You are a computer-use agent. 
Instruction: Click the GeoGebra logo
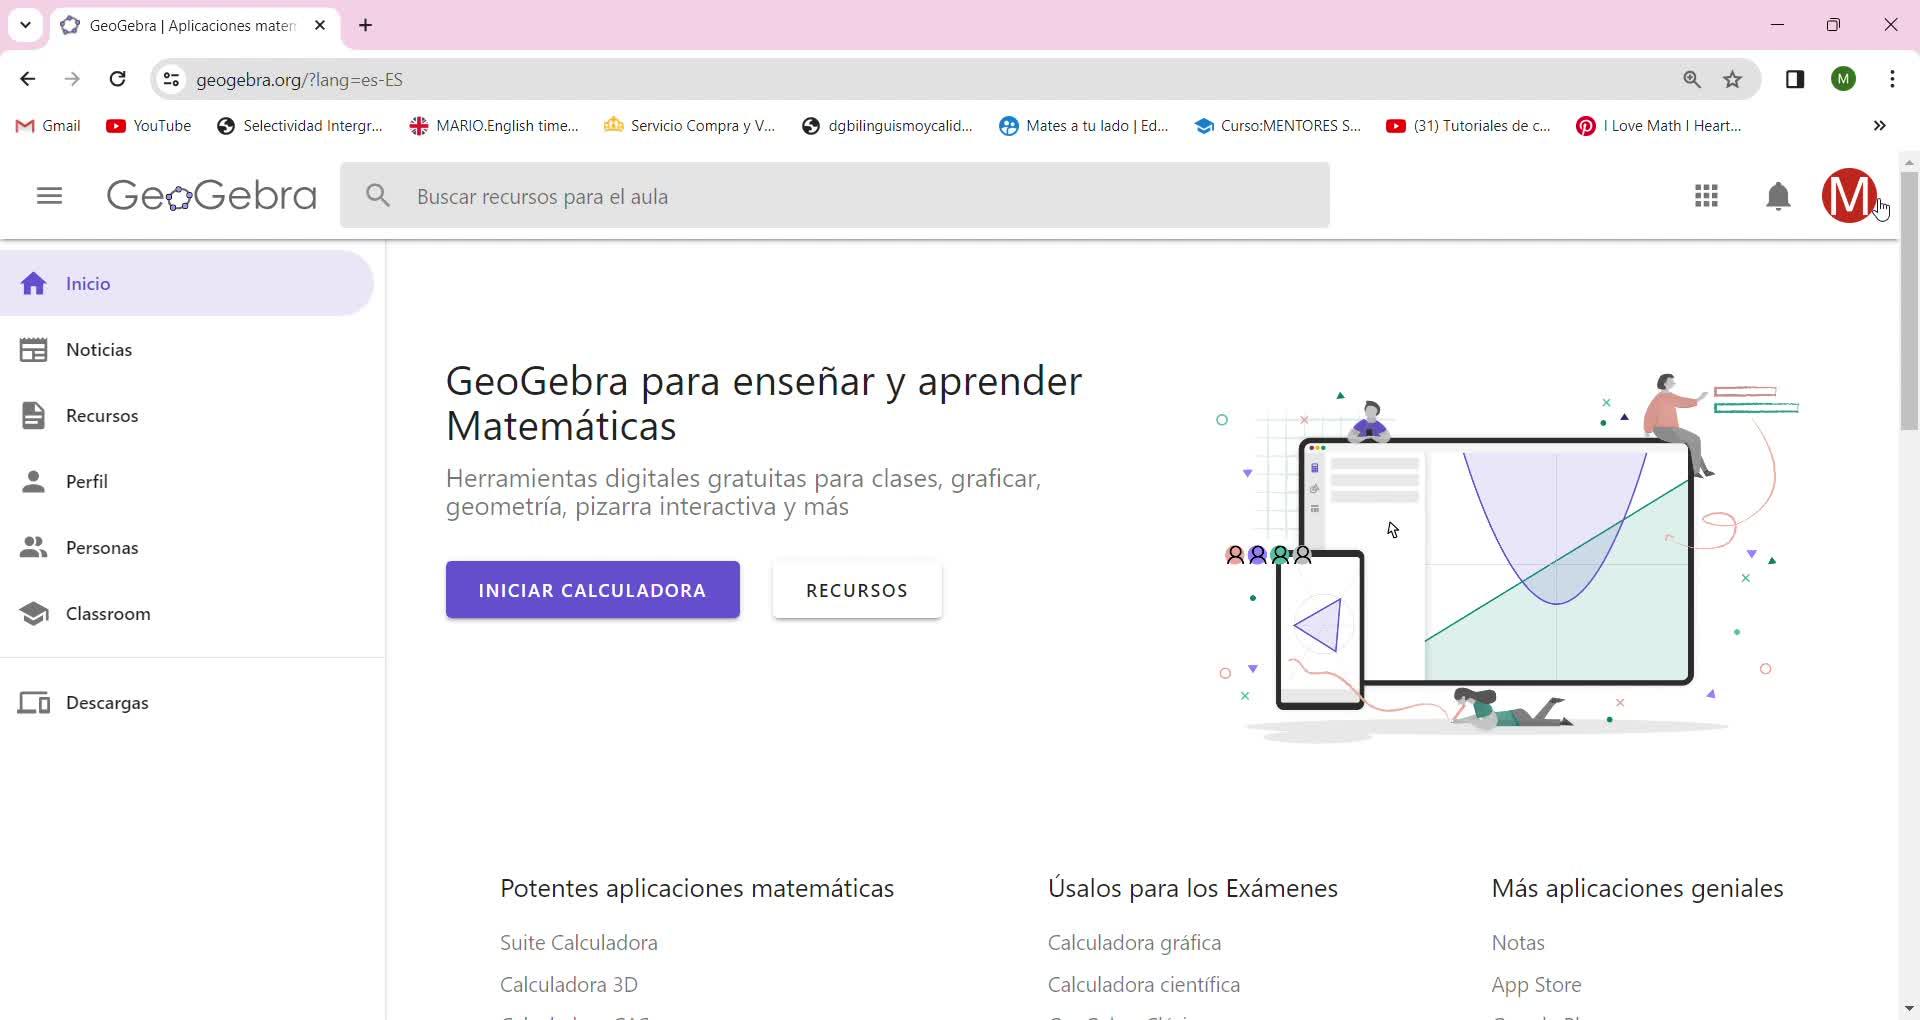click(212, 196)
